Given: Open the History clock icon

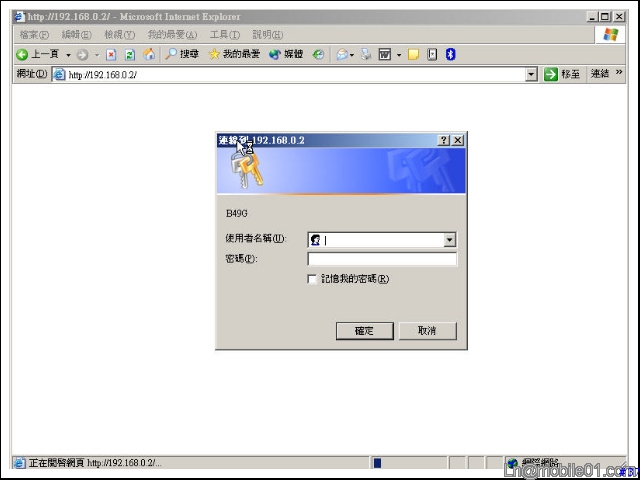Looking at the screenshot, I should click(x=318, y=54).
